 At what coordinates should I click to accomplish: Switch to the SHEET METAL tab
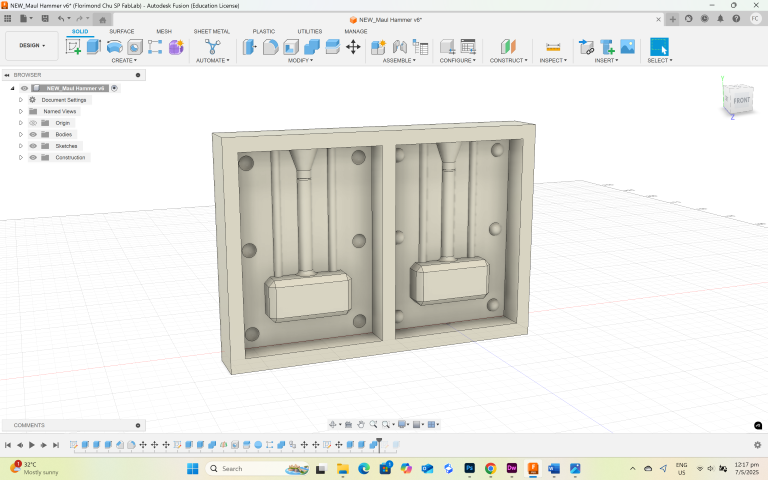[212, 31]
